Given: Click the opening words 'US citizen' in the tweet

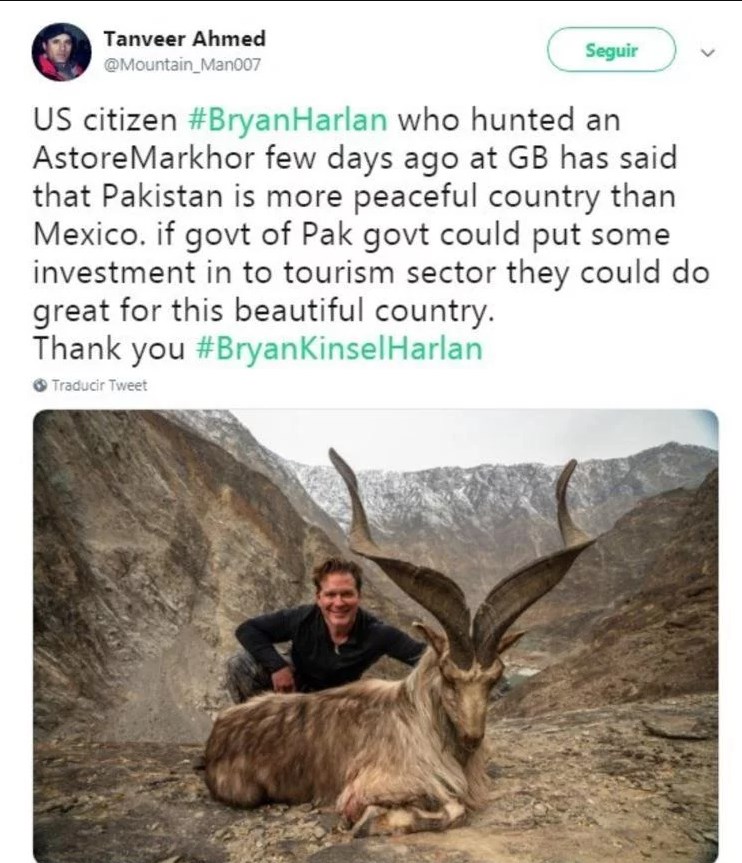Looking at the screenshot, I should pos(105,119).
